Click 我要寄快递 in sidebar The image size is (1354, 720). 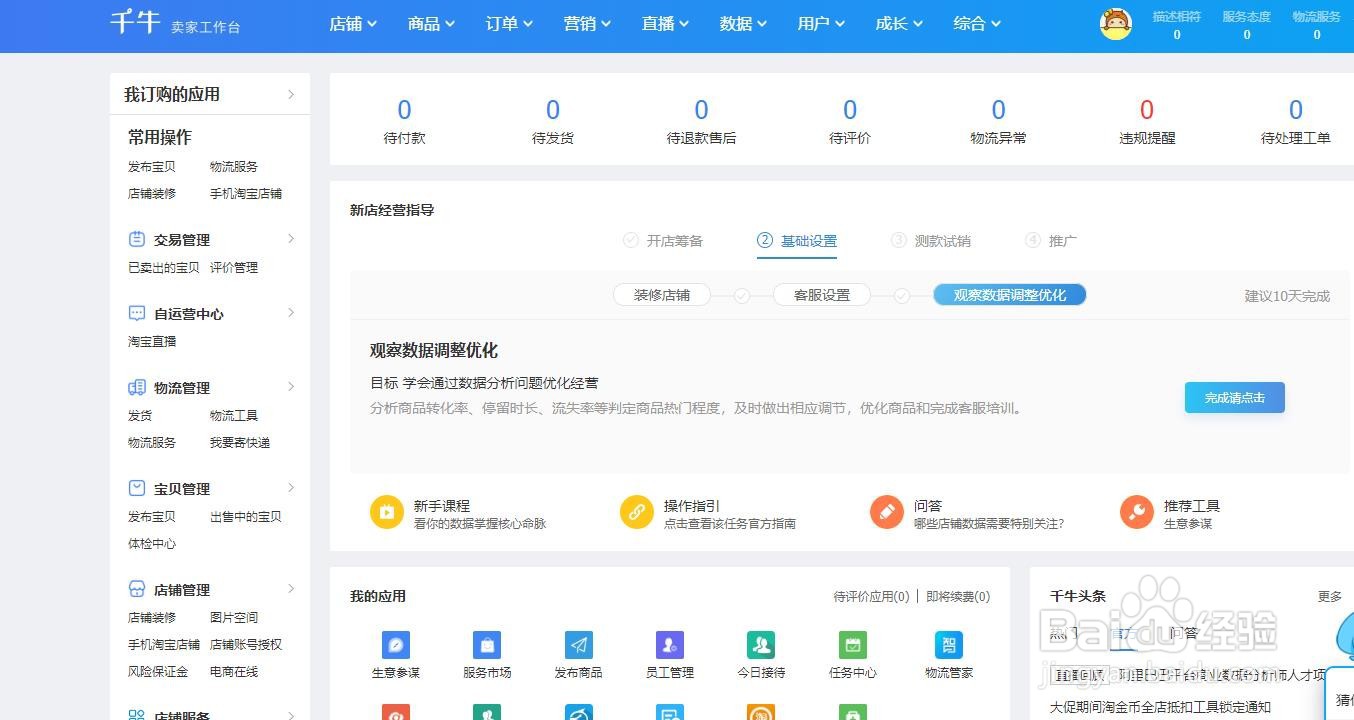pos(240,442)
